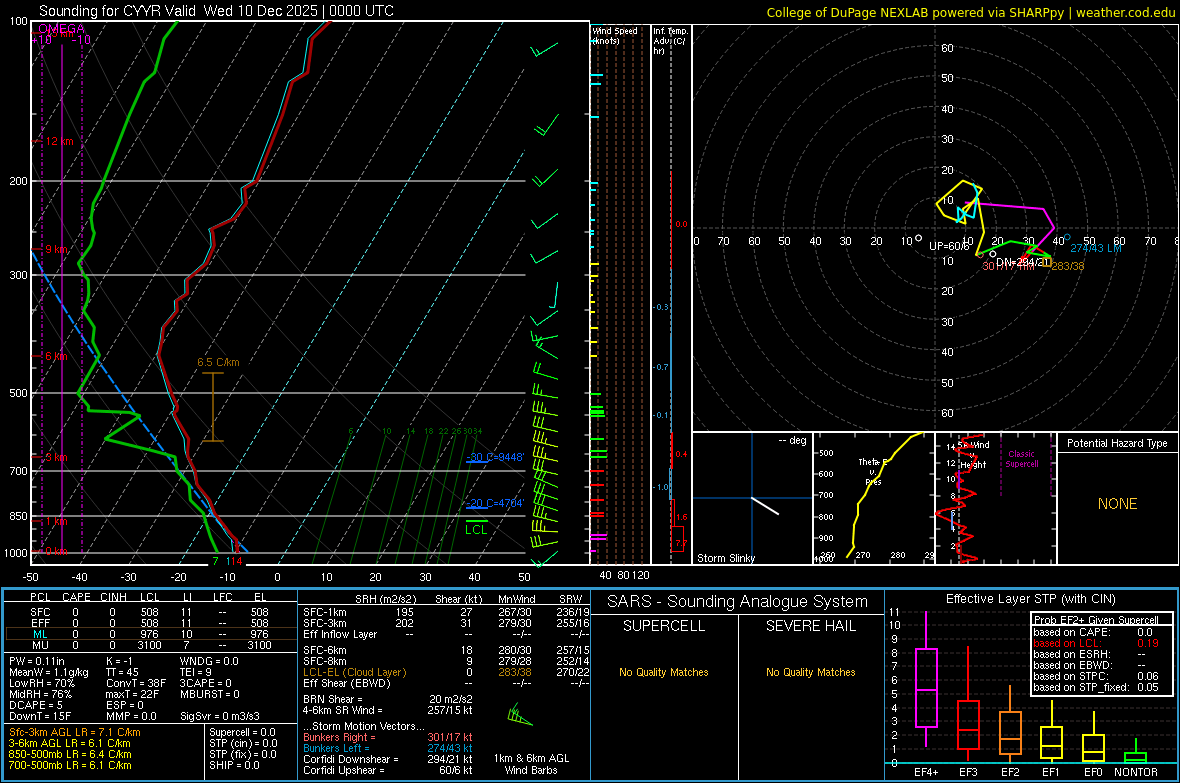Click the Potential Hazard Type header

click(x=1117, y=443)
